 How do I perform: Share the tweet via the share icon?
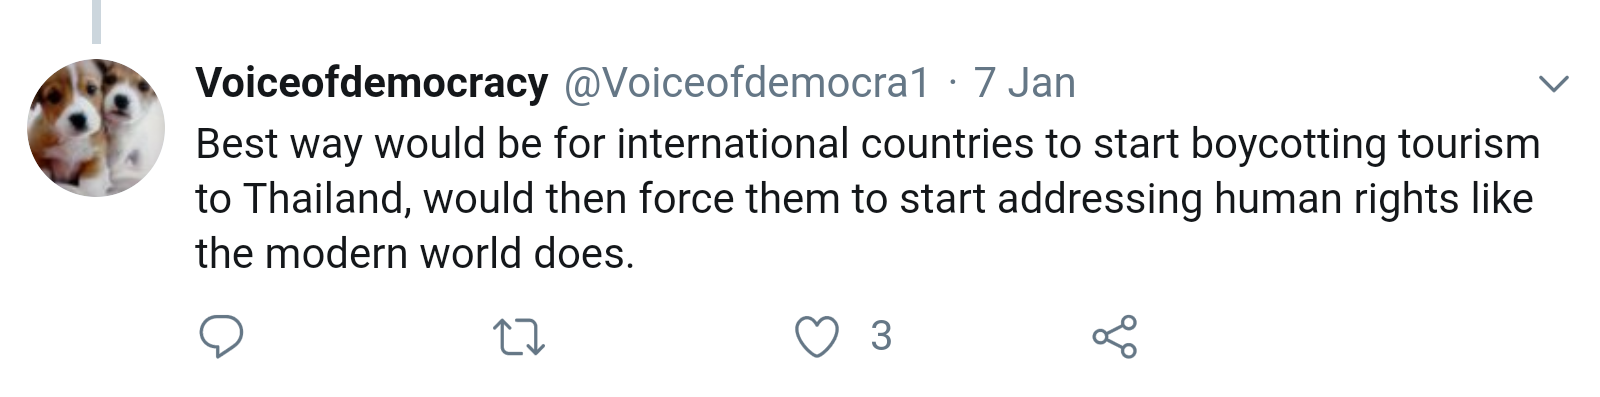coord(1115,337)
